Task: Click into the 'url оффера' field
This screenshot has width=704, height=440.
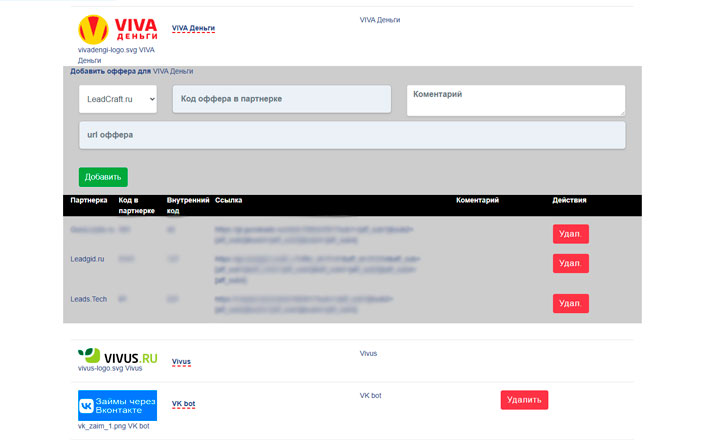Action: pos(352,135)
